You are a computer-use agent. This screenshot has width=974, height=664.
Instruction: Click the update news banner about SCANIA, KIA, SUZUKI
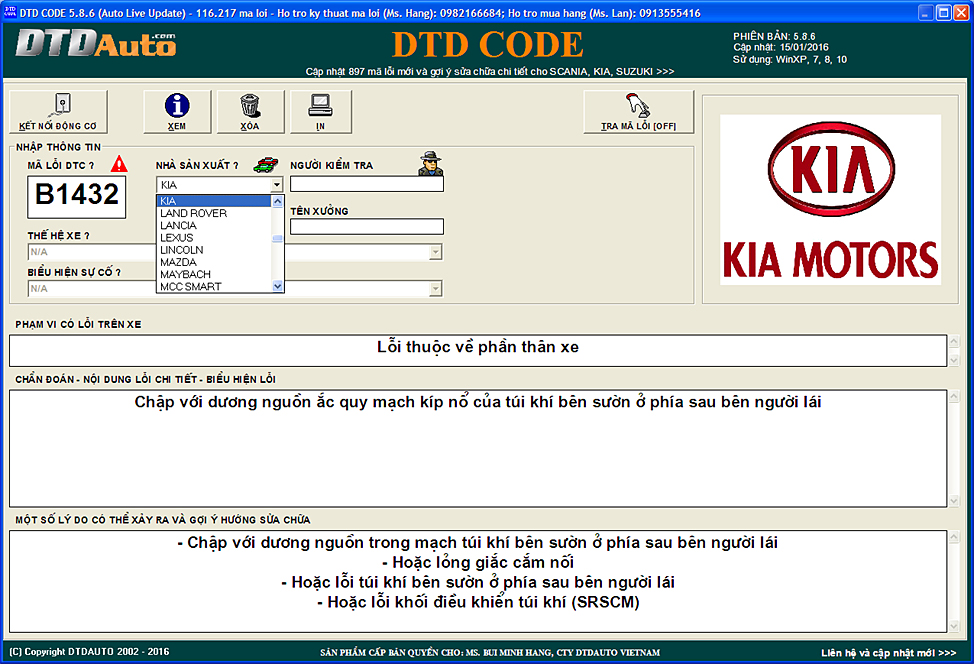(489, 72)
